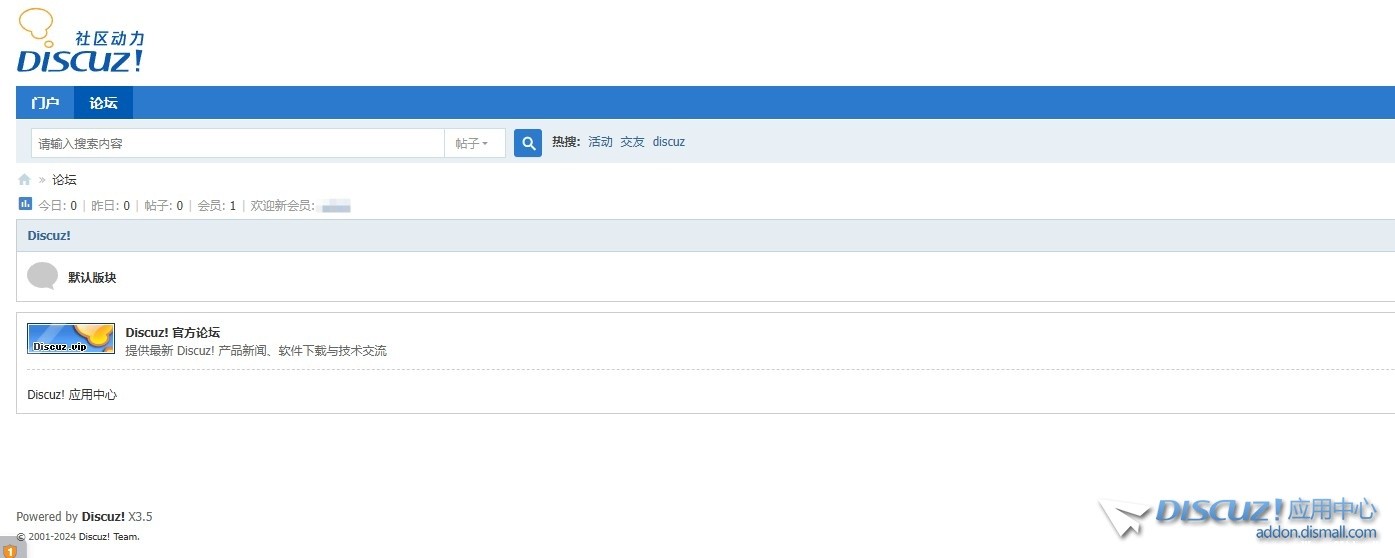Open the 交友 hot search link

pos(632,142)
